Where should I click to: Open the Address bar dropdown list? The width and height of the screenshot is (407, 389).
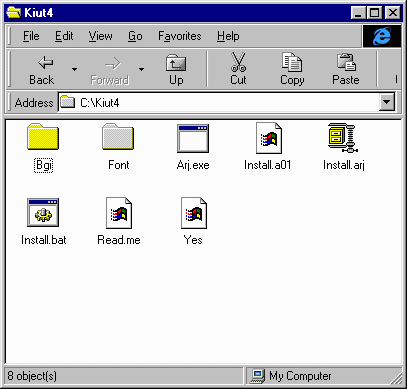387,102
